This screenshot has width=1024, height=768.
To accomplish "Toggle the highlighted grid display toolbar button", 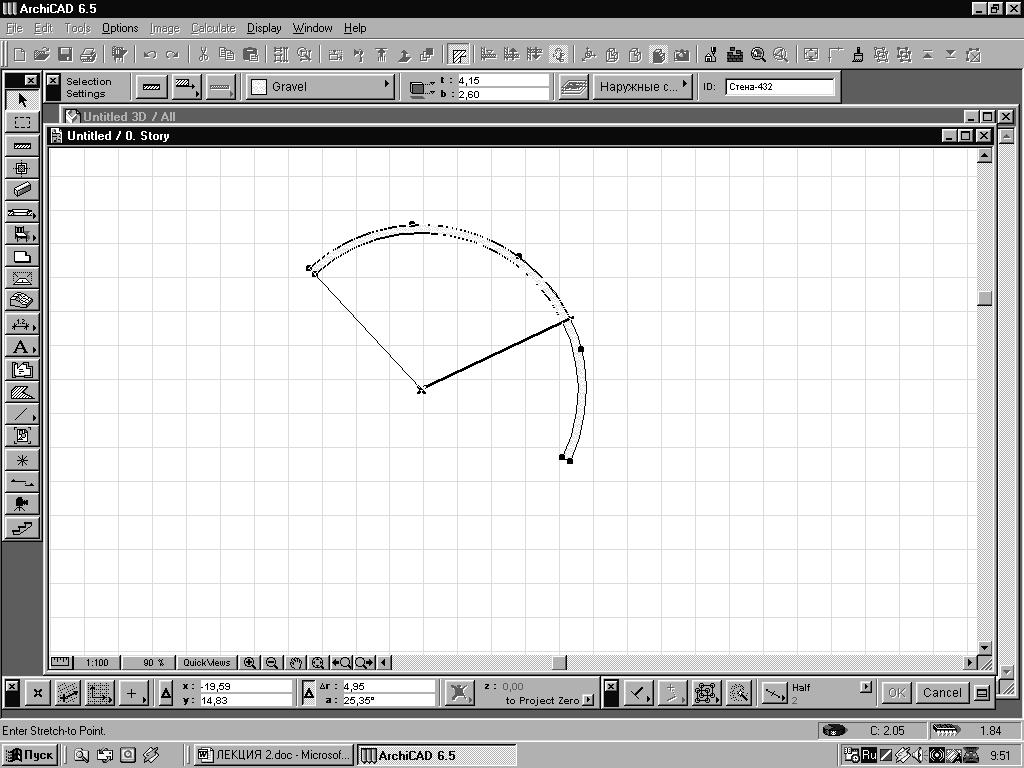I will (x=459, y=55).
